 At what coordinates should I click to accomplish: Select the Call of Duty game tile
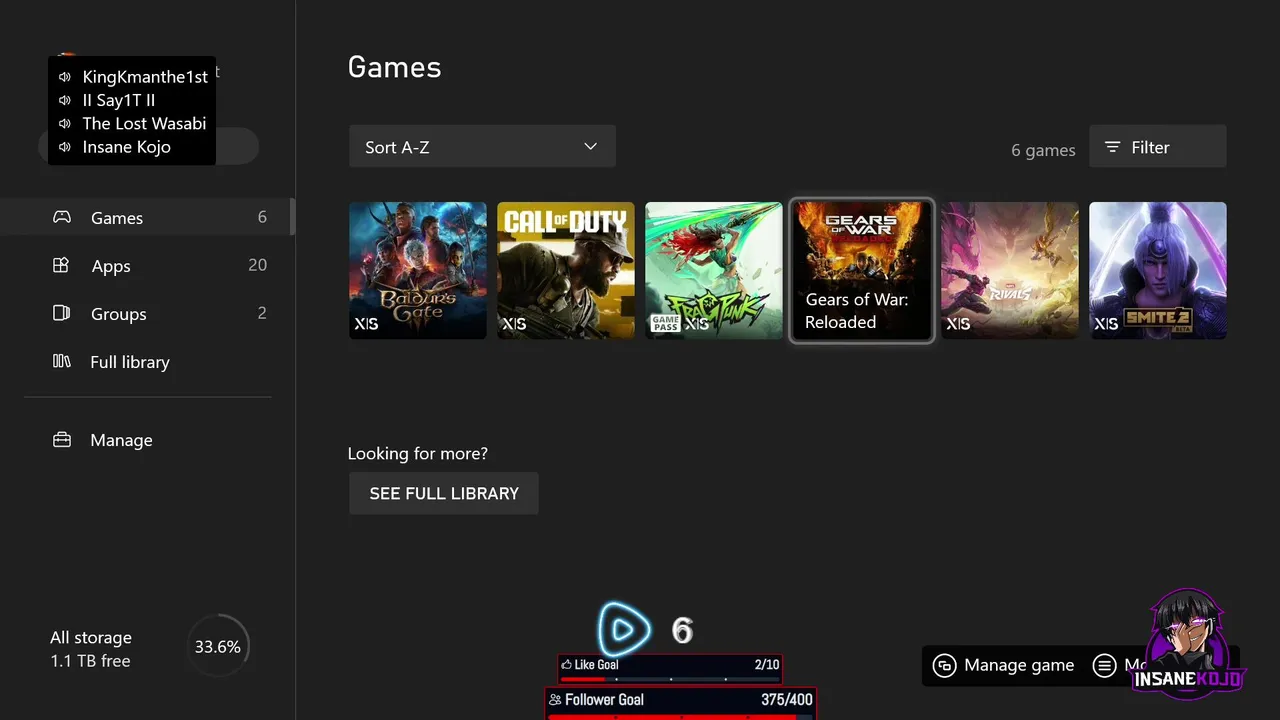tap(566, 270)
